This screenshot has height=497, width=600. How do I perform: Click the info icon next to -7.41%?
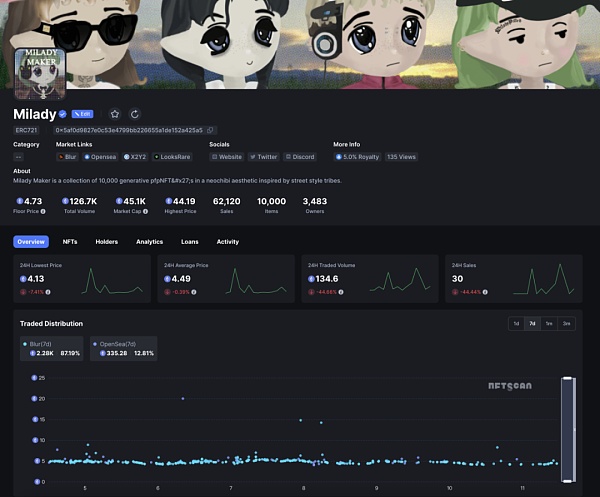[48, 292]
